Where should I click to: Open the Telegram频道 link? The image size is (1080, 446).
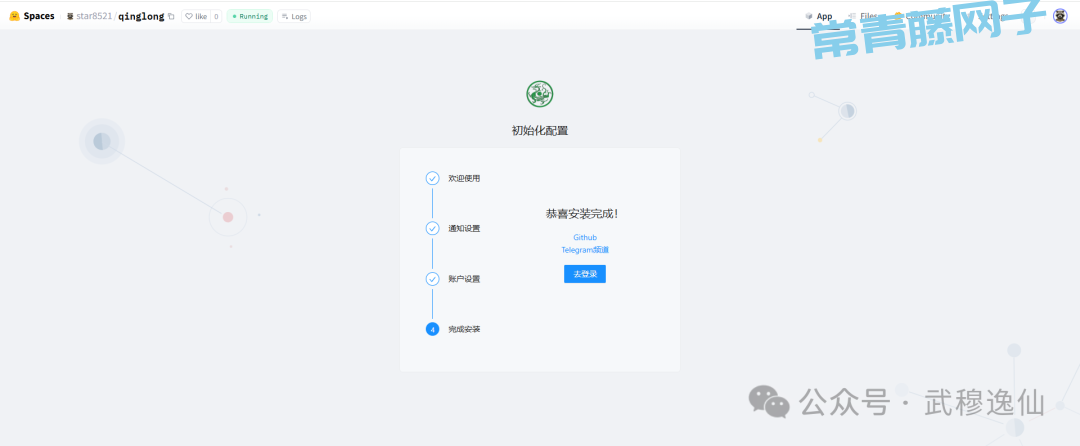tap(585, 250)
